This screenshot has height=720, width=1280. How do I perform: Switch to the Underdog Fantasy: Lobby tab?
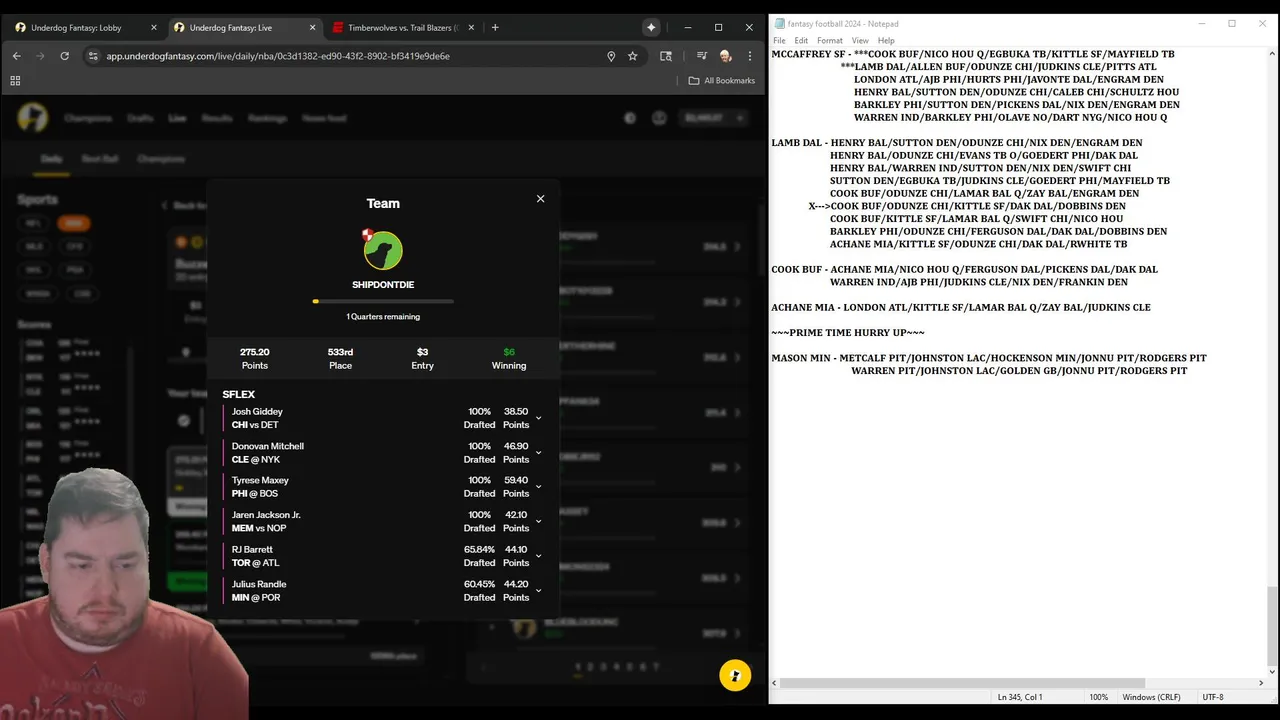(85, 28)
